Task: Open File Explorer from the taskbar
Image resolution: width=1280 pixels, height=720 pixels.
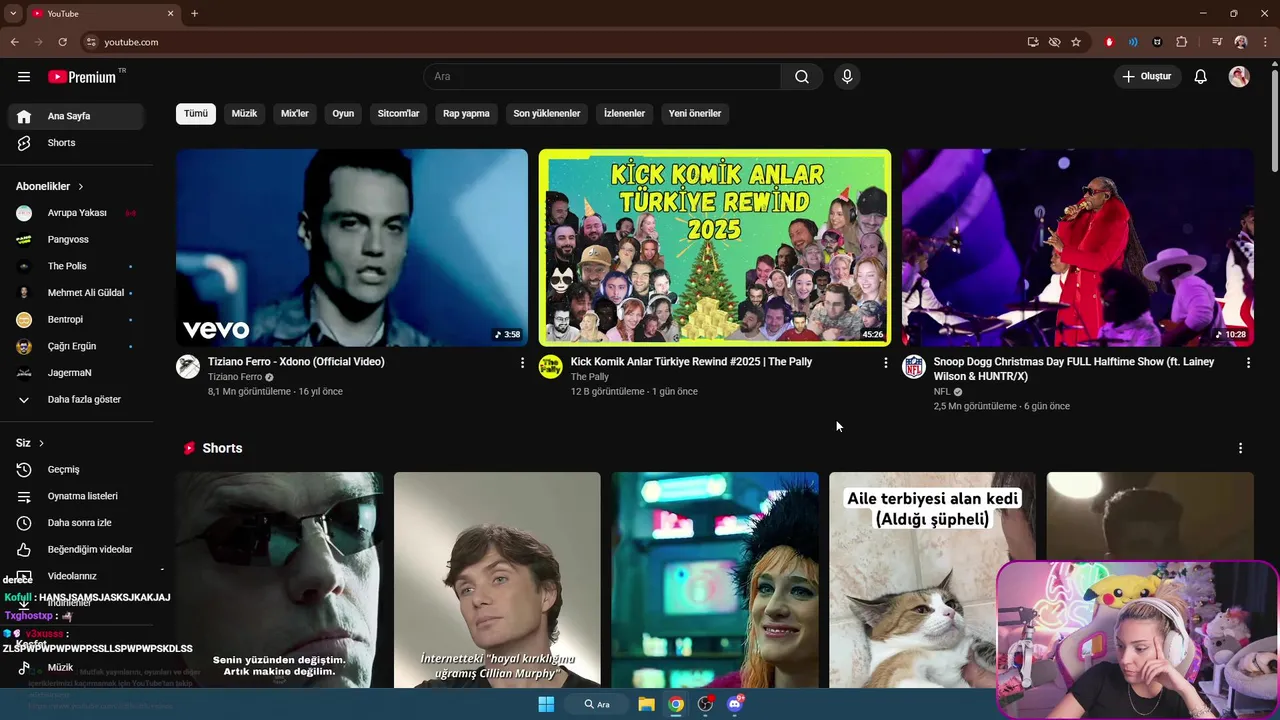Action: tap(646, 704)
